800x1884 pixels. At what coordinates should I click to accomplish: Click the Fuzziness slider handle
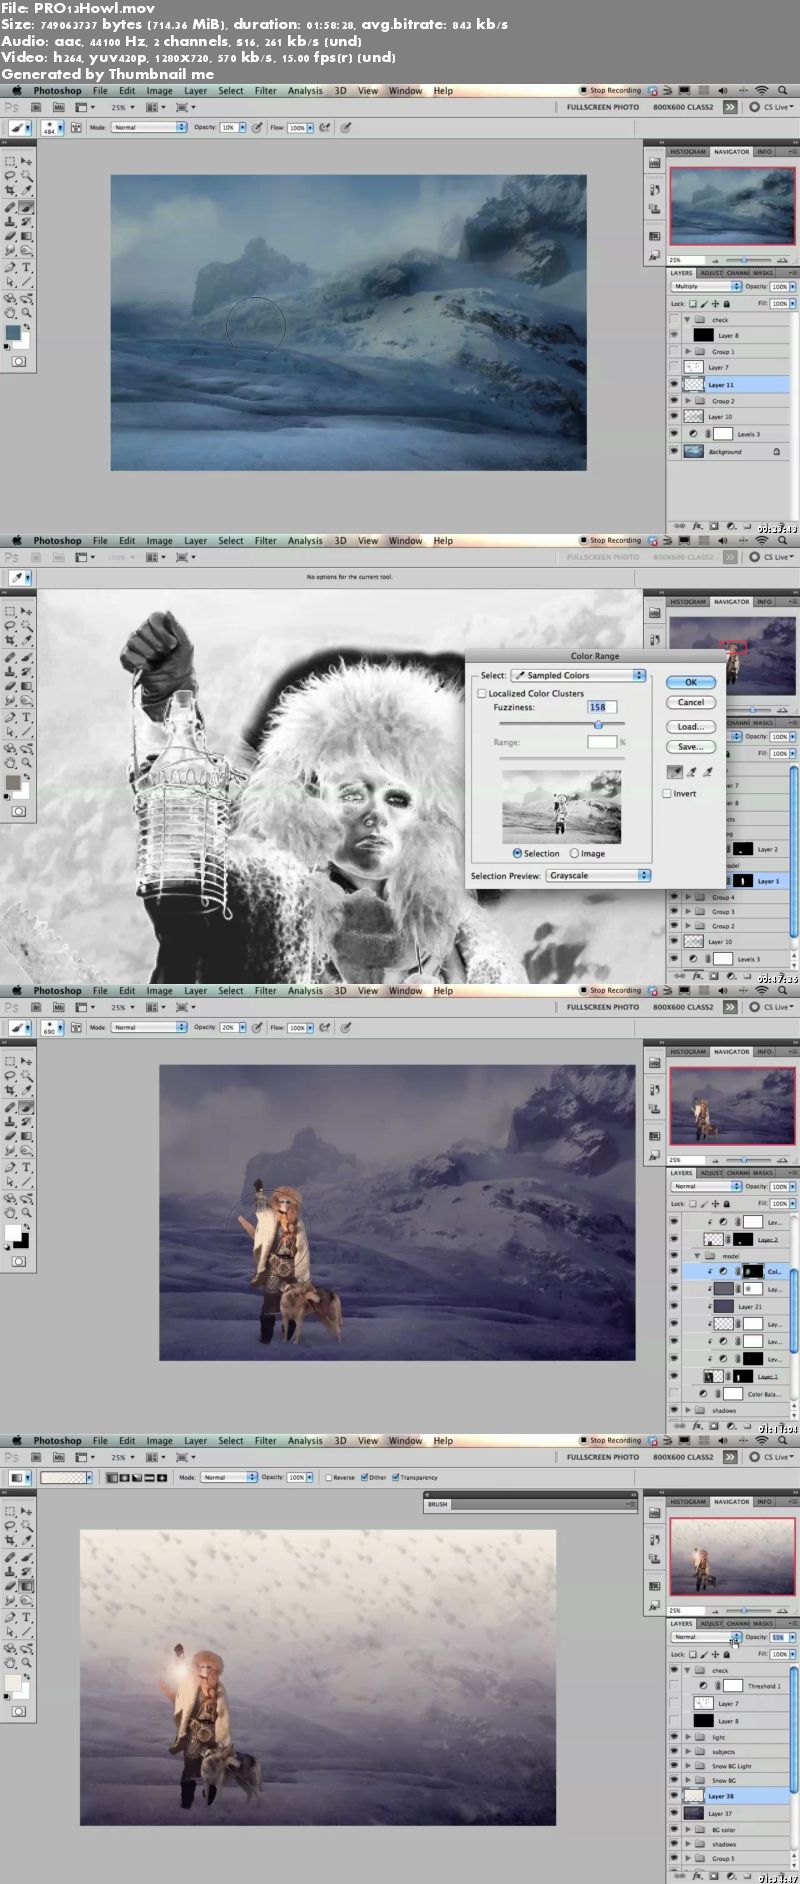pyautogui.click(x=598, y=724)
